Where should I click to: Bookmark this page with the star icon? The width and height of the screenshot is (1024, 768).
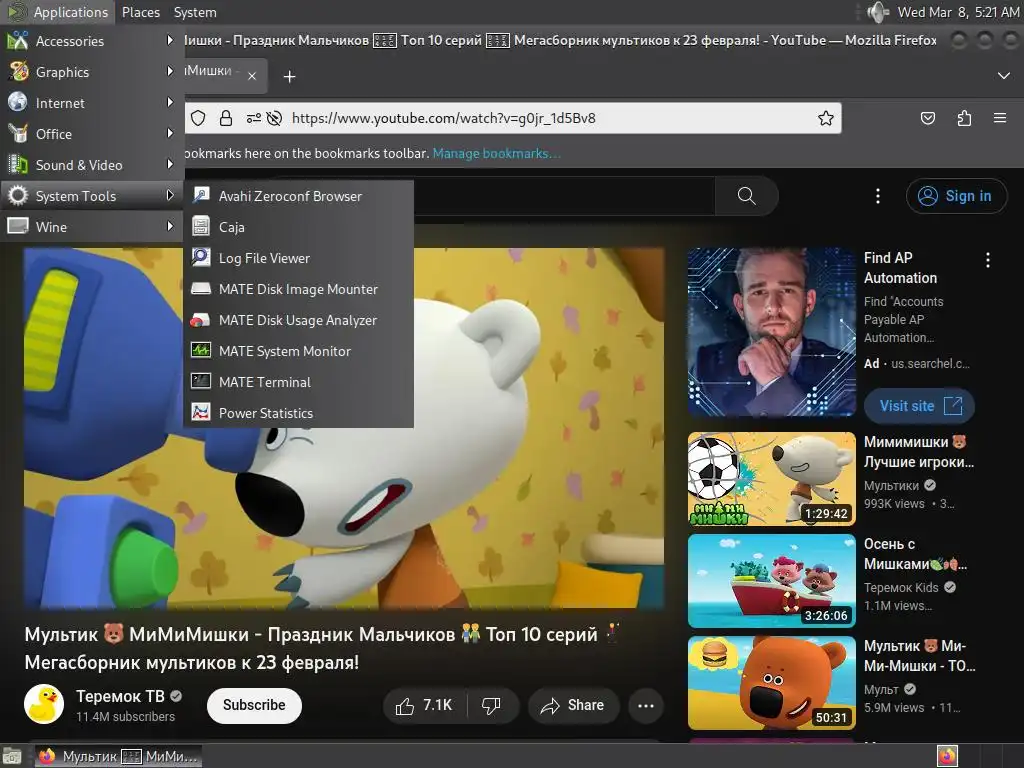(825, 118)
